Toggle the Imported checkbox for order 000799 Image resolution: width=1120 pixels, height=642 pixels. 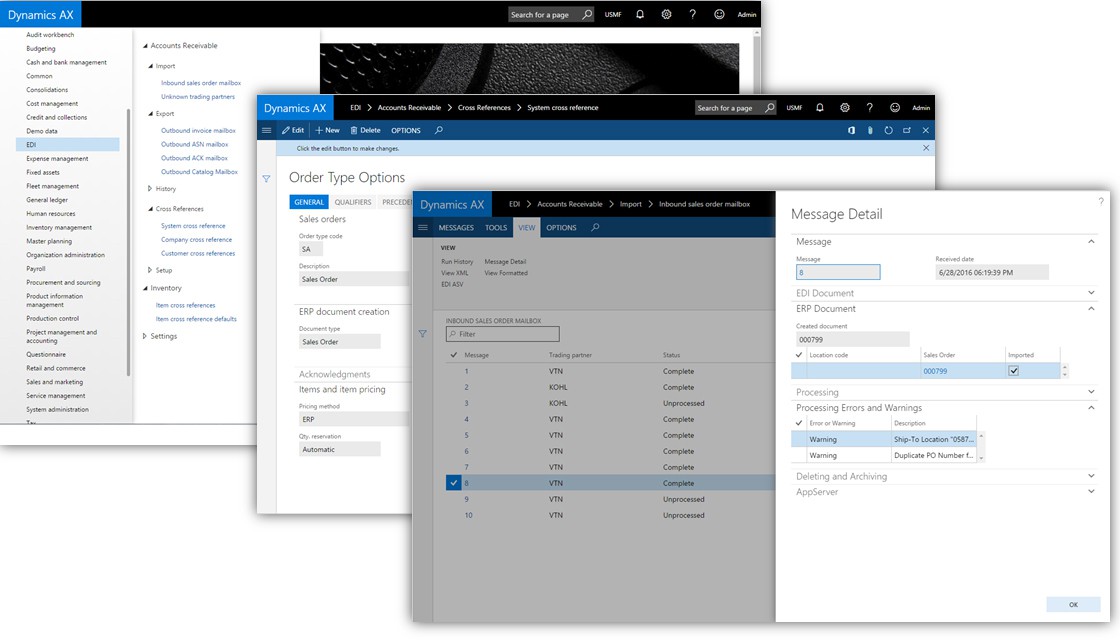pos(1014,371)
